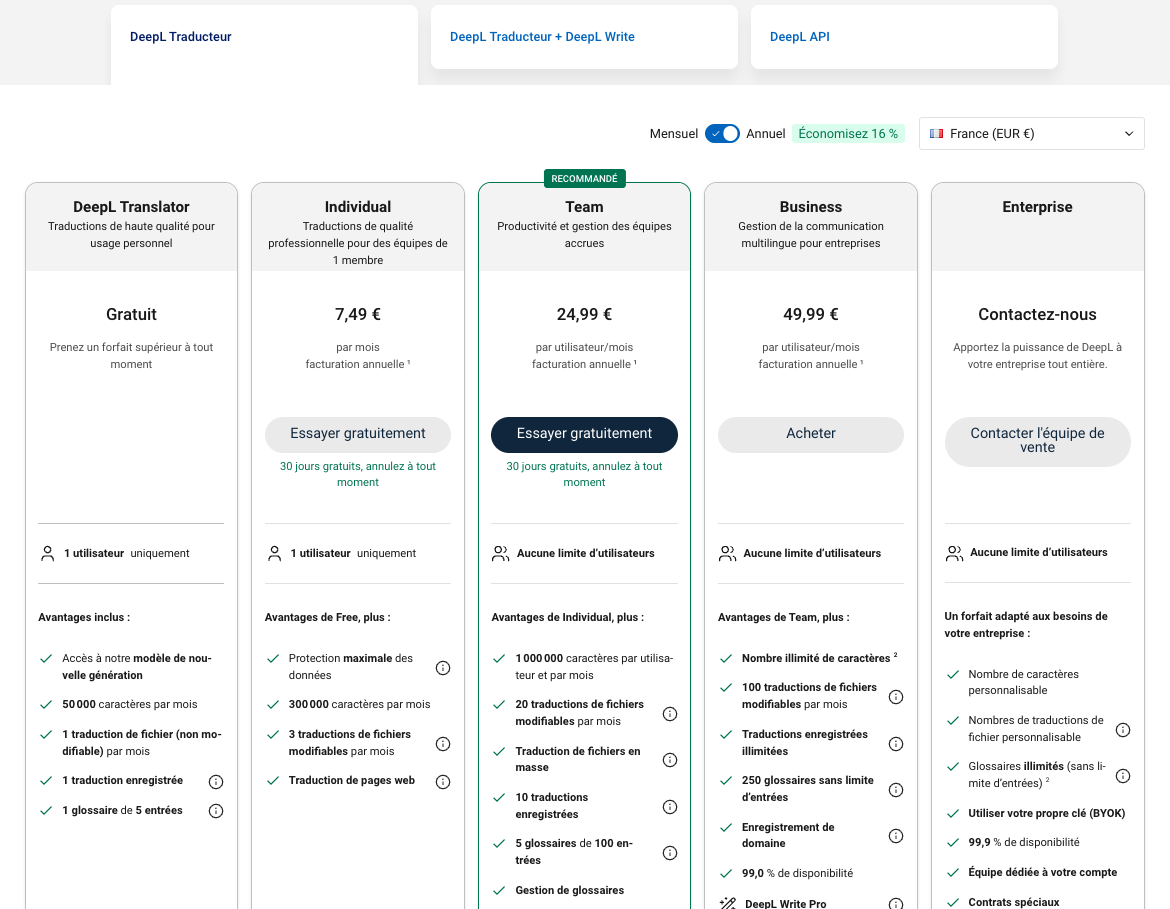Click the Mensuel label

674,134
